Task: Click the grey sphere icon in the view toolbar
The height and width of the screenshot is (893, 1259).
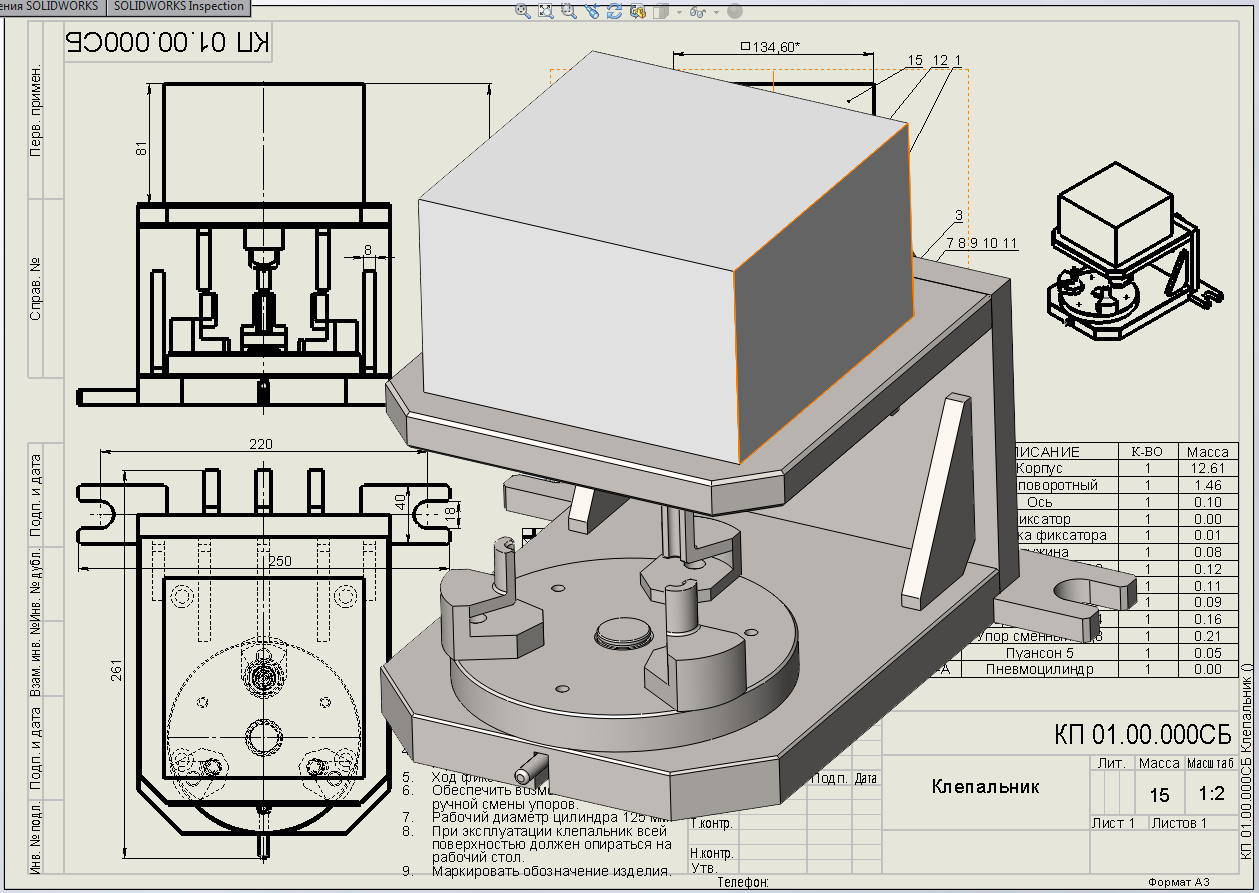Action: click(735, 11)
